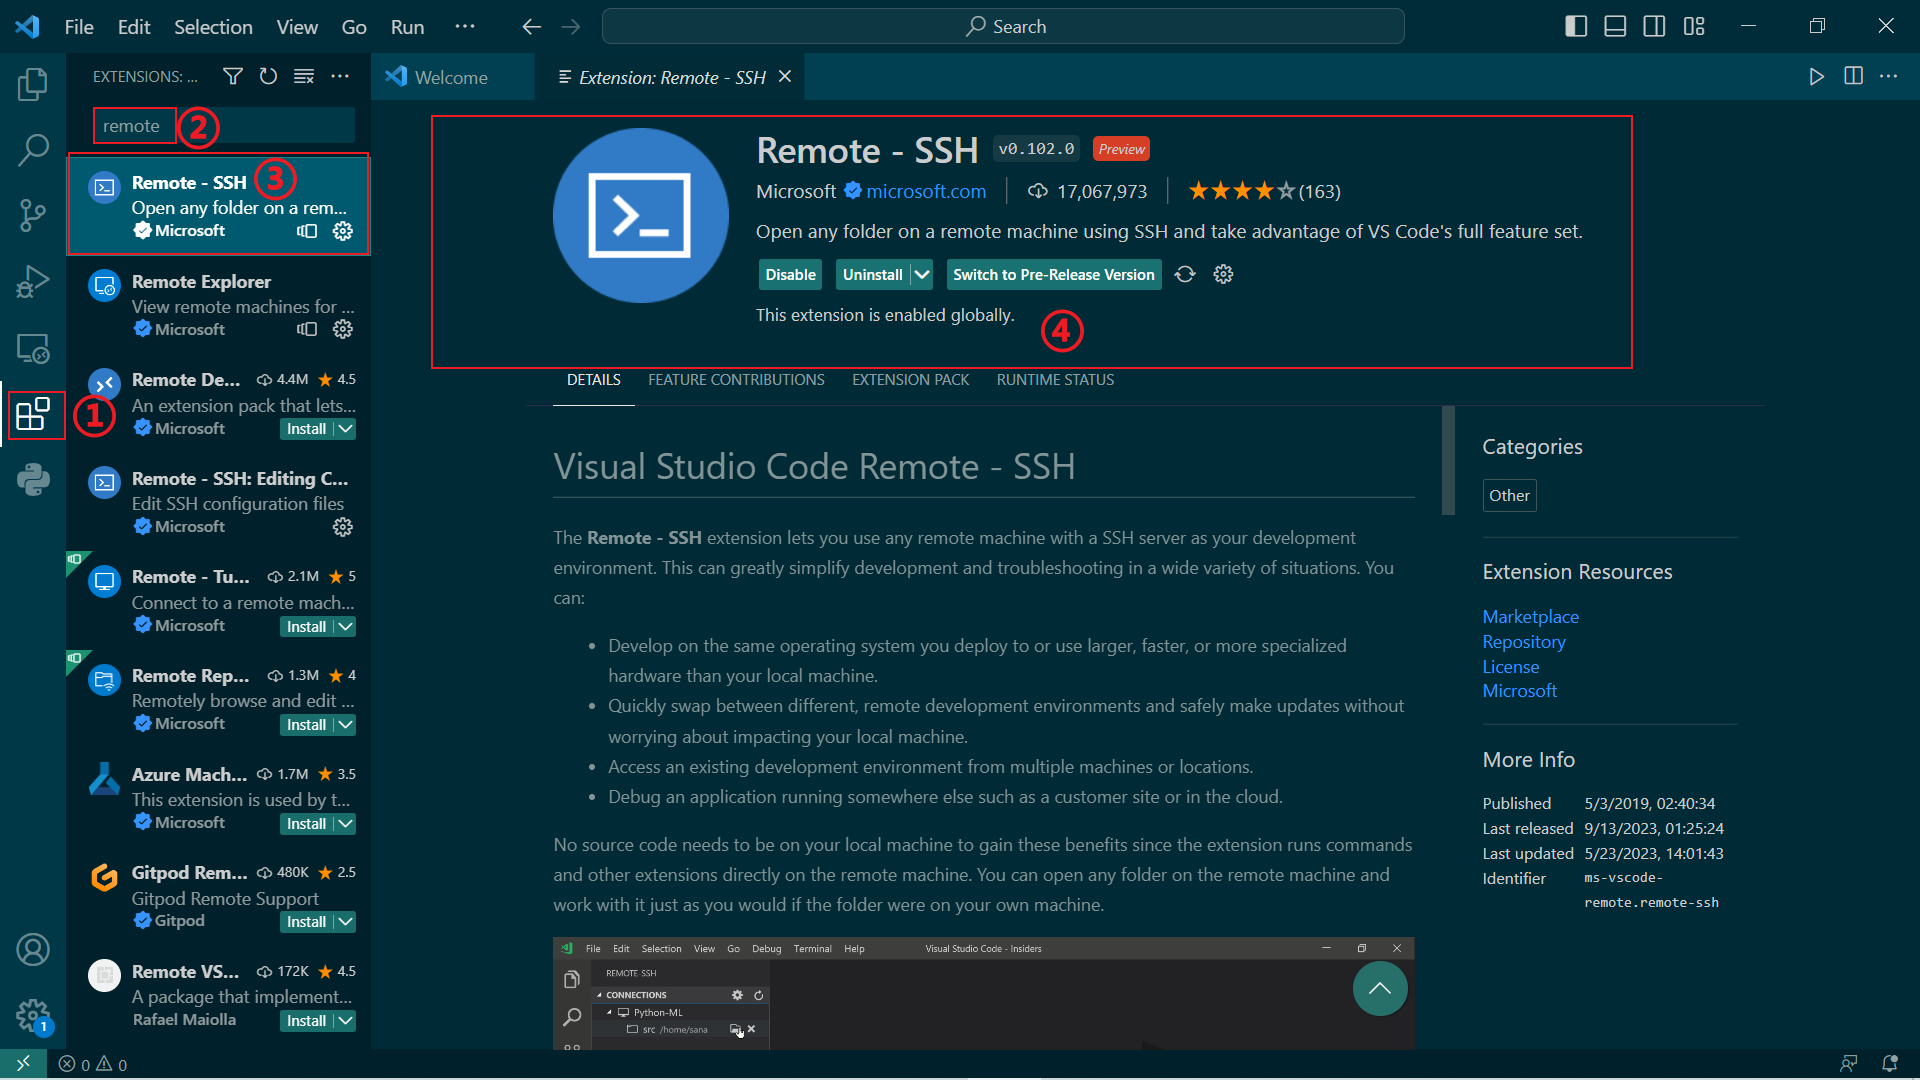Toggle the Secondary Side Bar

(x=1654, y=26)
